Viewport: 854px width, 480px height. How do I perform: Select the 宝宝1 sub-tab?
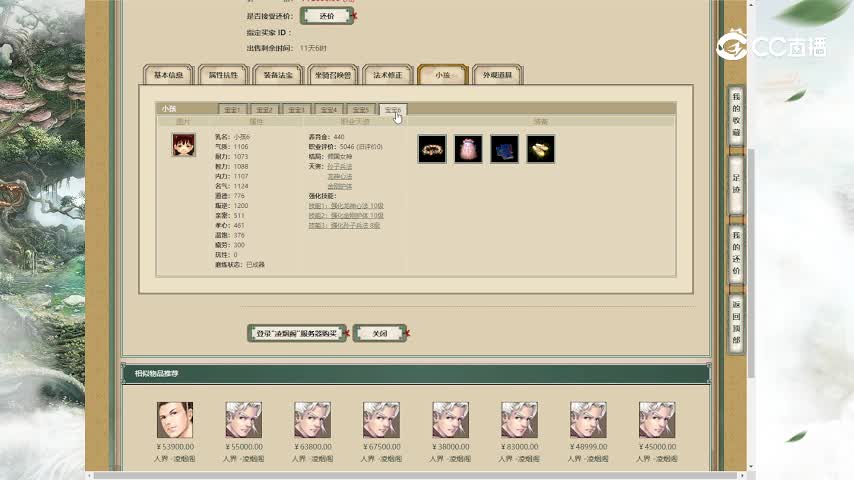233,109
